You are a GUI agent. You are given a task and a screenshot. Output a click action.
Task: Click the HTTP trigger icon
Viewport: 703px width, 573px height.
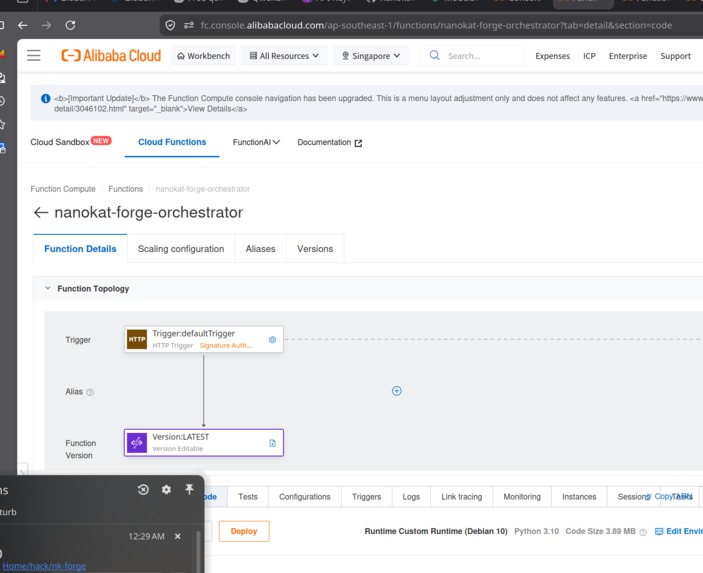pos(137,339)
